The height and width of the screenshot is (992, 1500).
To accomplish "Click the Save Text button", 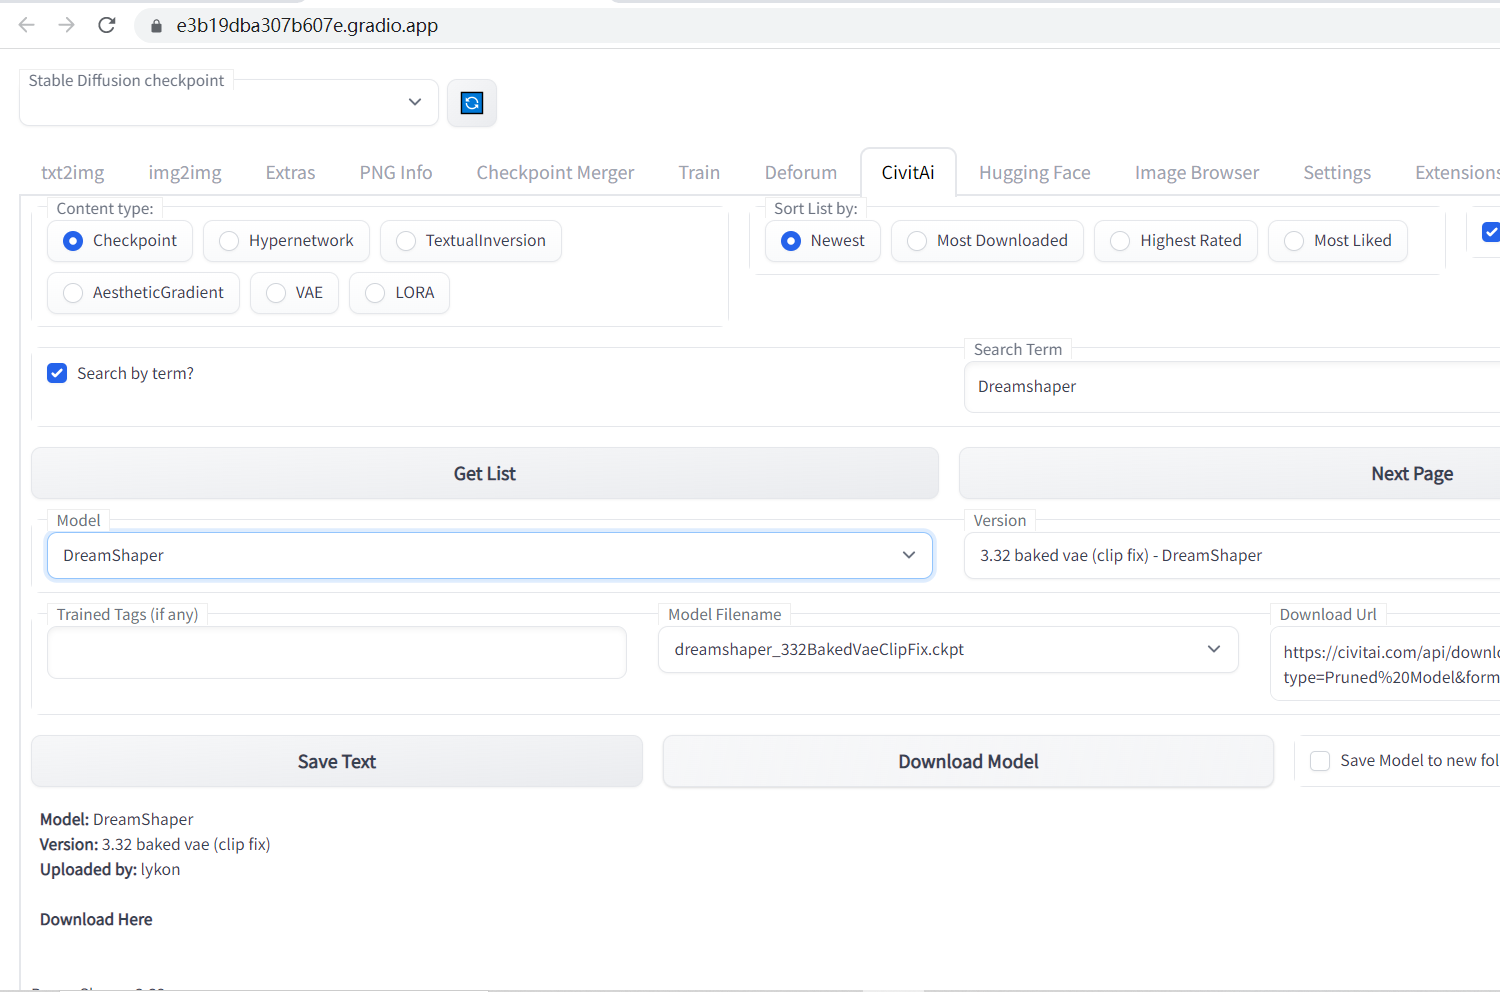I will (337, 761).
